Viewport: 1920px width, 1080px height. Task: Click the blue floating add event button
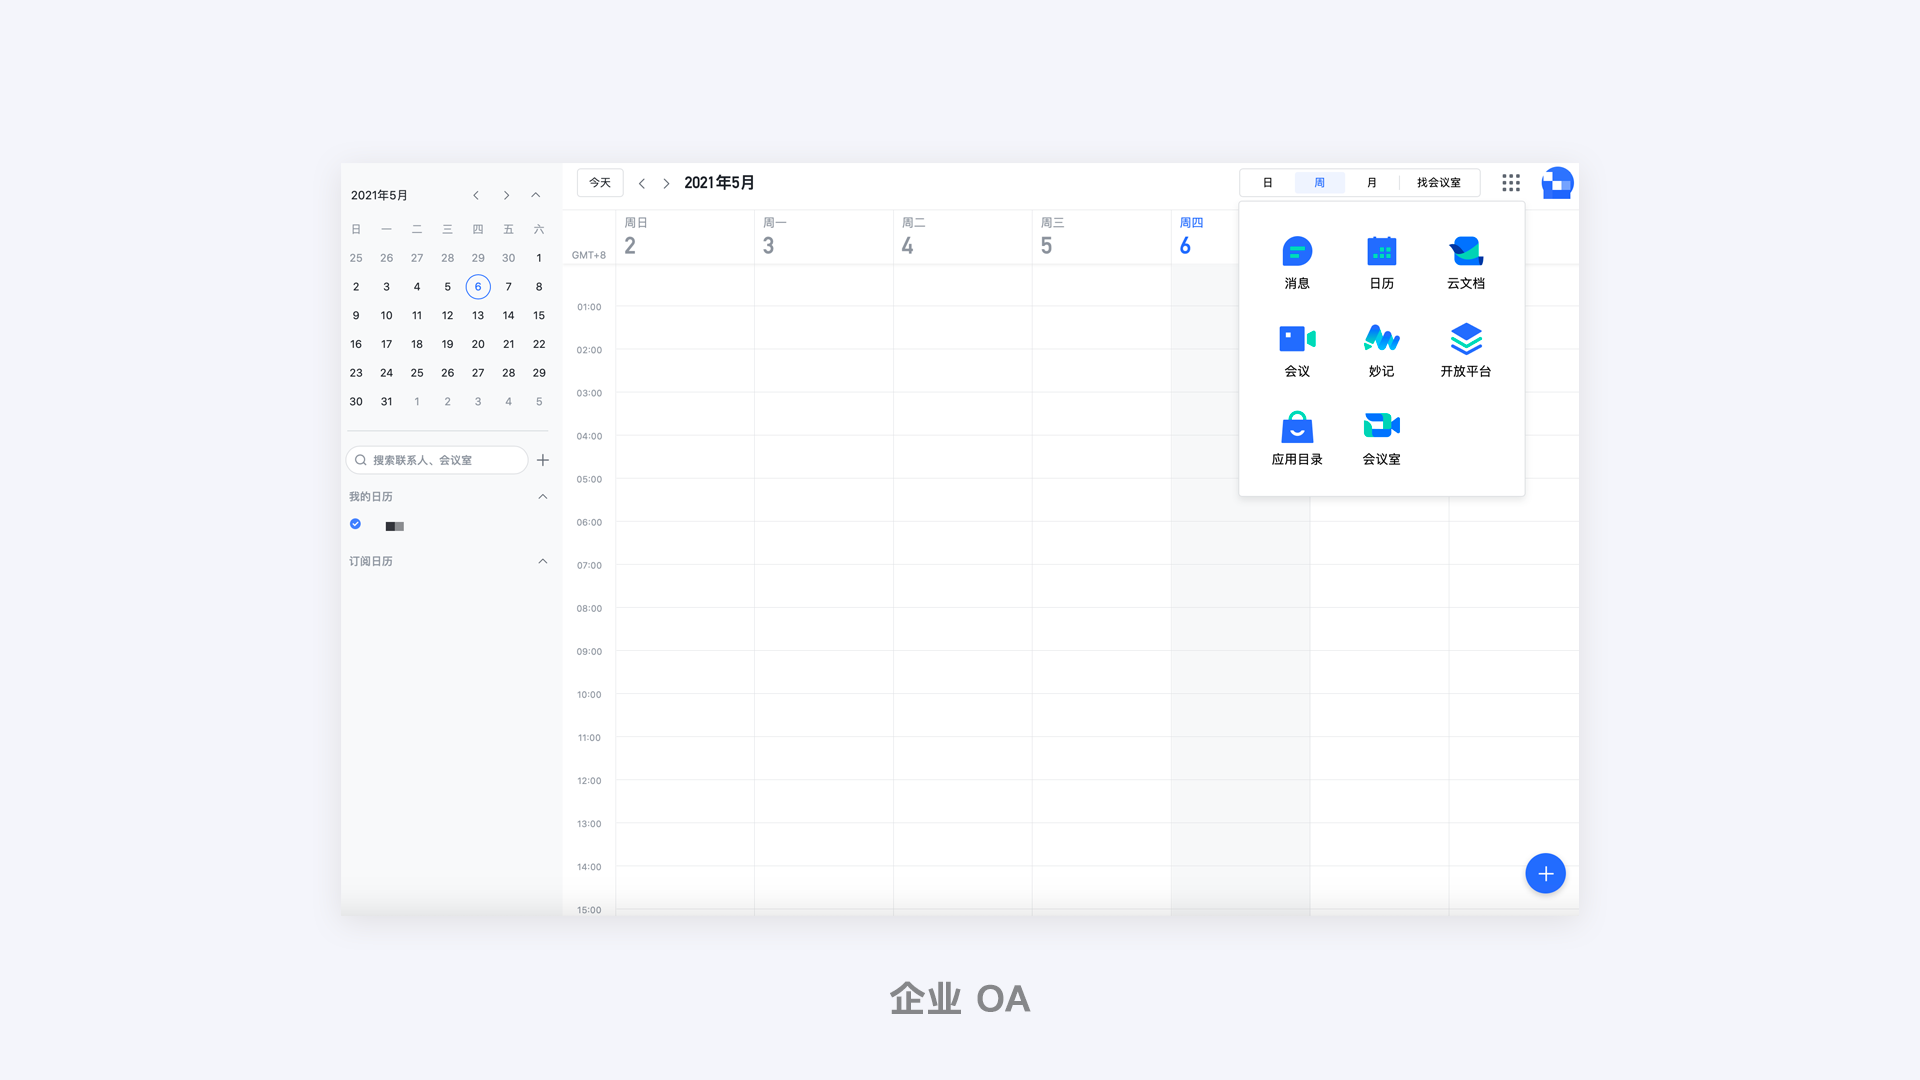(1545, 874)
